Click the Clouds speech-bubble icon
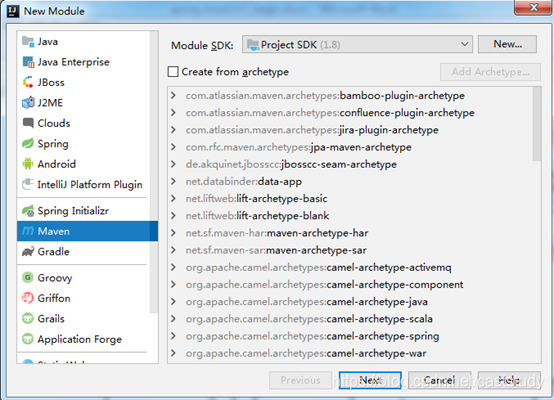The image size is (554, 400). point(28,123)
